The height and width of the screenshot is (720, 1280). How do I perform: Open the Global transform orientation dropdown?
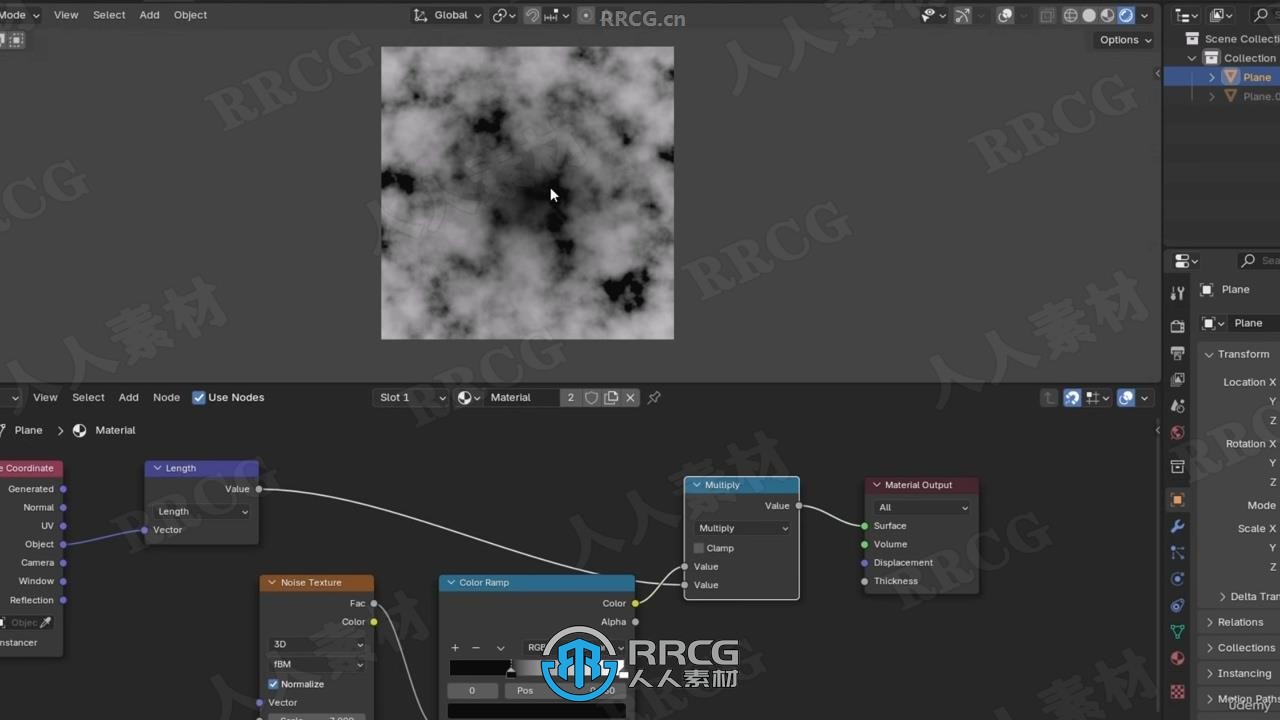point(448,15)
